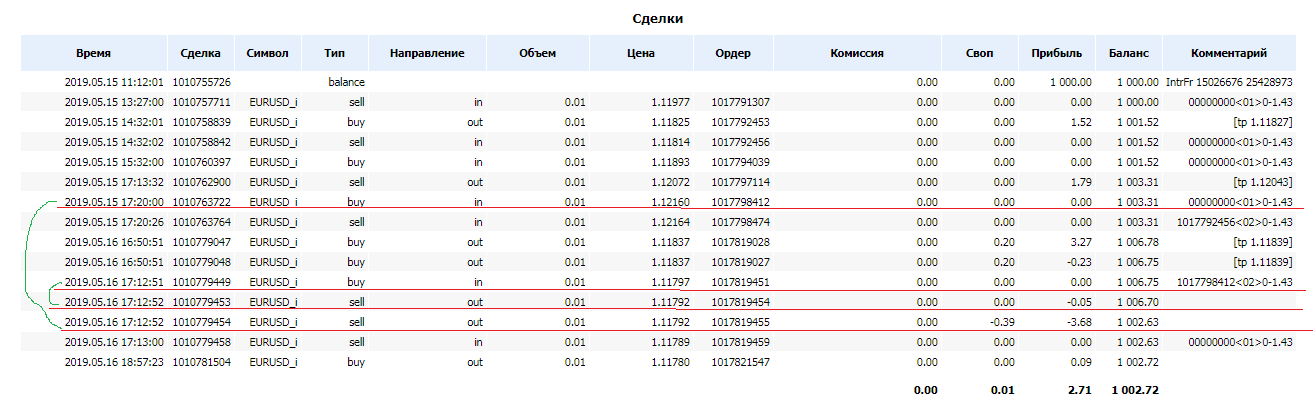
Task: Select deal number 1010779048
Action: click(x=202, y=263)
